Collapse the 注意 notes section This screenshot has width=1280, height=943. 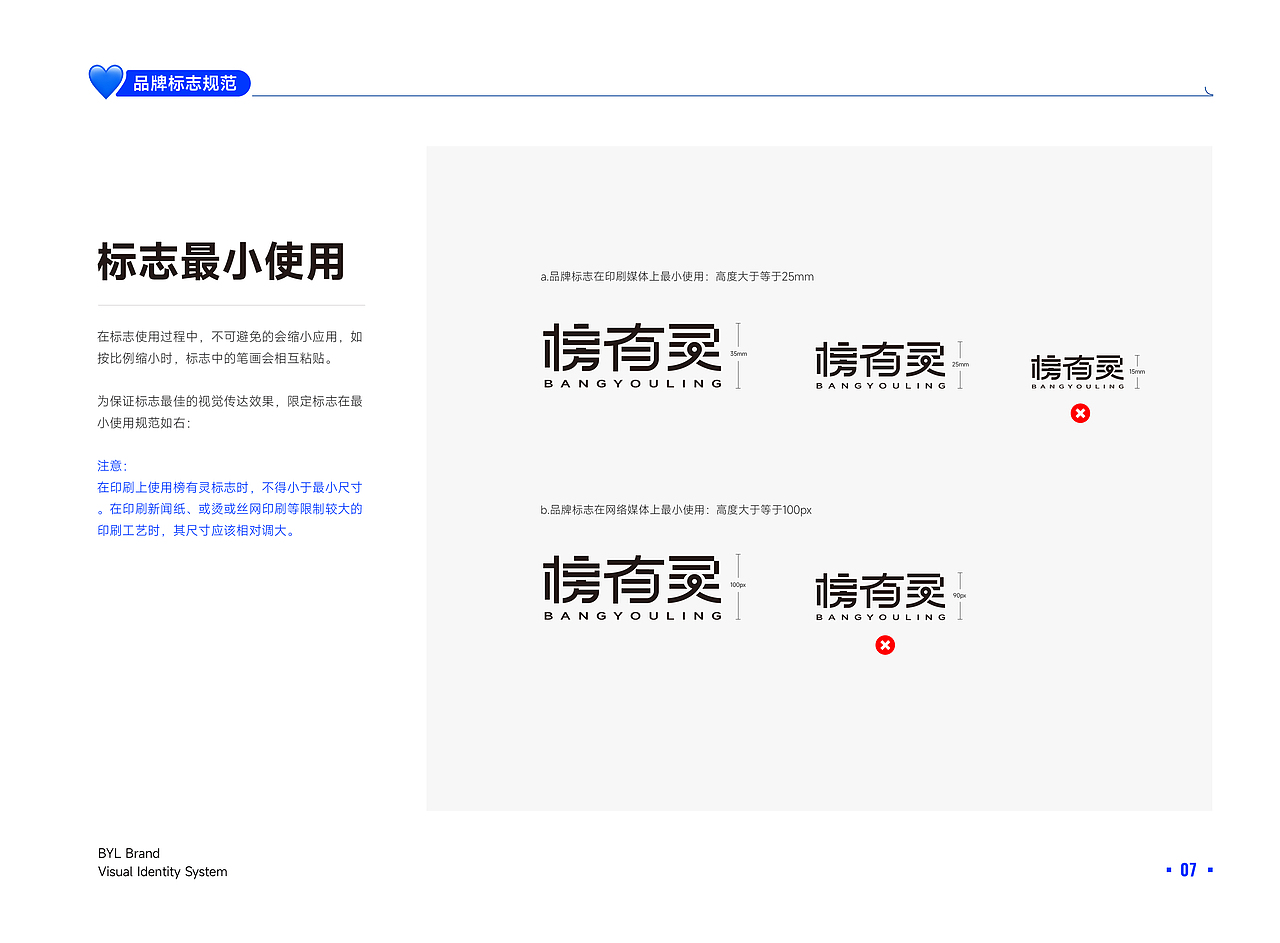tap(110, 465)
